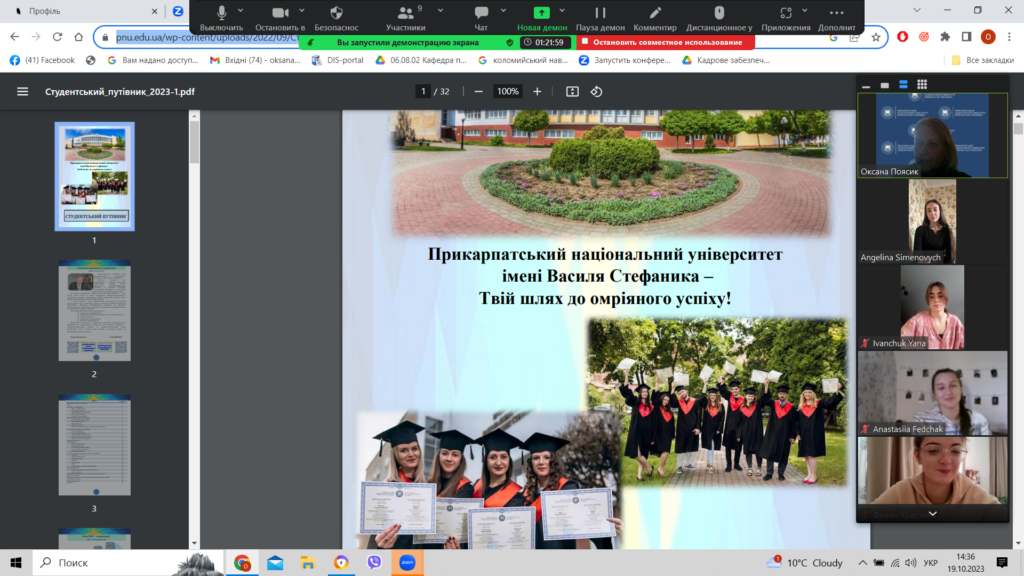Open More options with three dots
Image resolution: width=1024 pixels, height=576 pixels.
(x=836, y=14)
